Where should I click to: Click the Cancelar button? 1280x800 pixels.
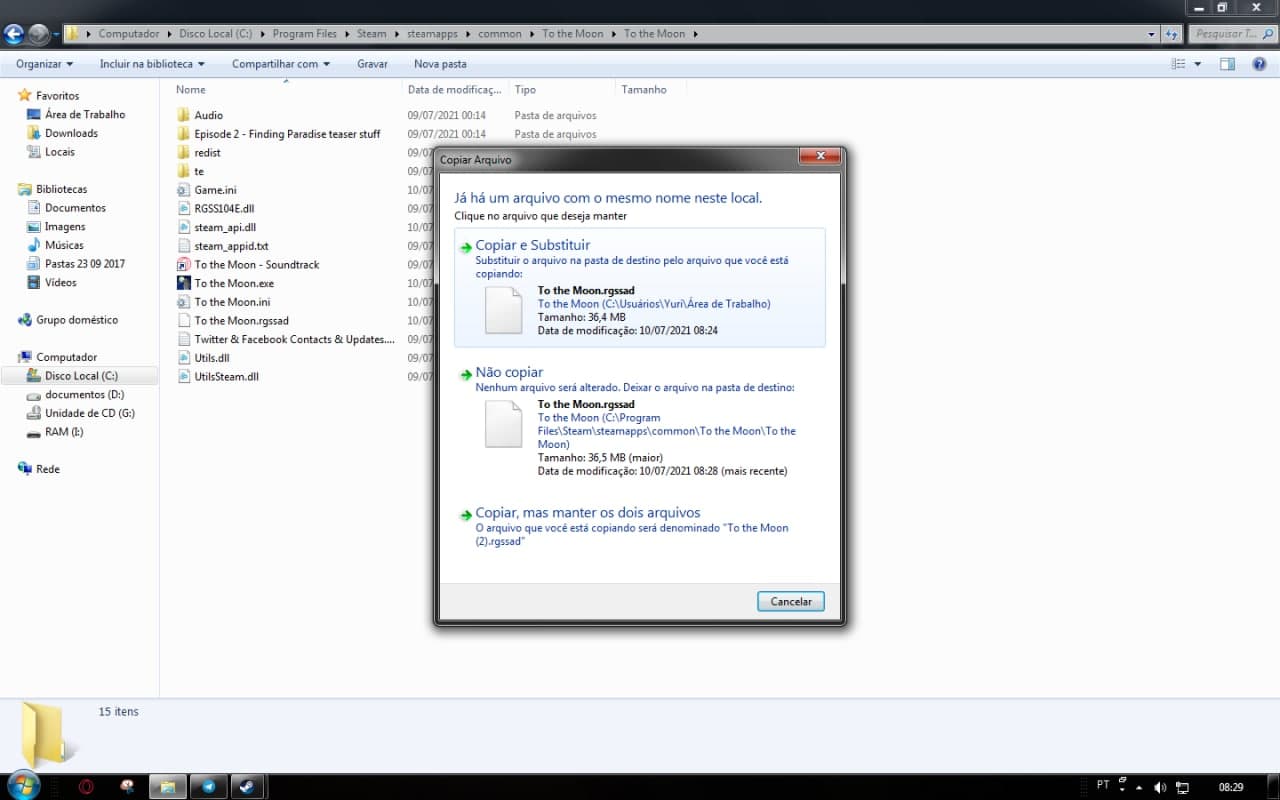pyautogui.click(x=791, y=602)
